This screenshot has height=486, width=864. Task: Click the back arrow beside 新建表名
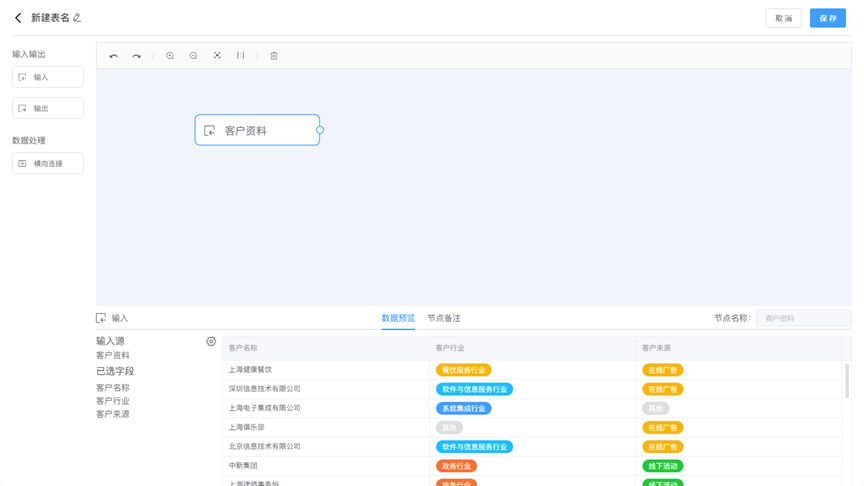pyautogui.click(x=18, y=18)
